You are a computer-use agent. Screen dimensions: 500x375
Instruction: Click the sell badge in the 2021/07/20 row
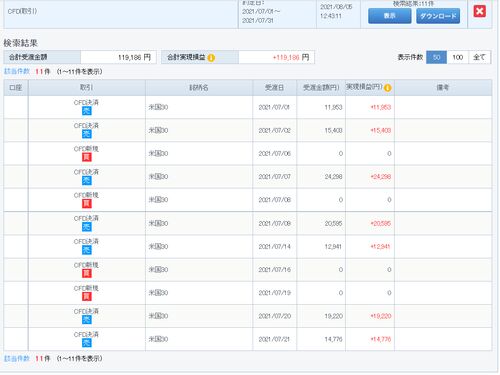click(87, 320)
